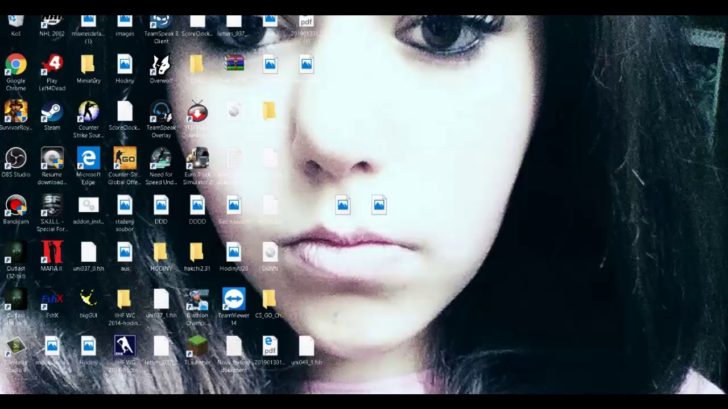
Task: Launch Counter-Strike Global Offensive icon
Action: tap(124, 158)
